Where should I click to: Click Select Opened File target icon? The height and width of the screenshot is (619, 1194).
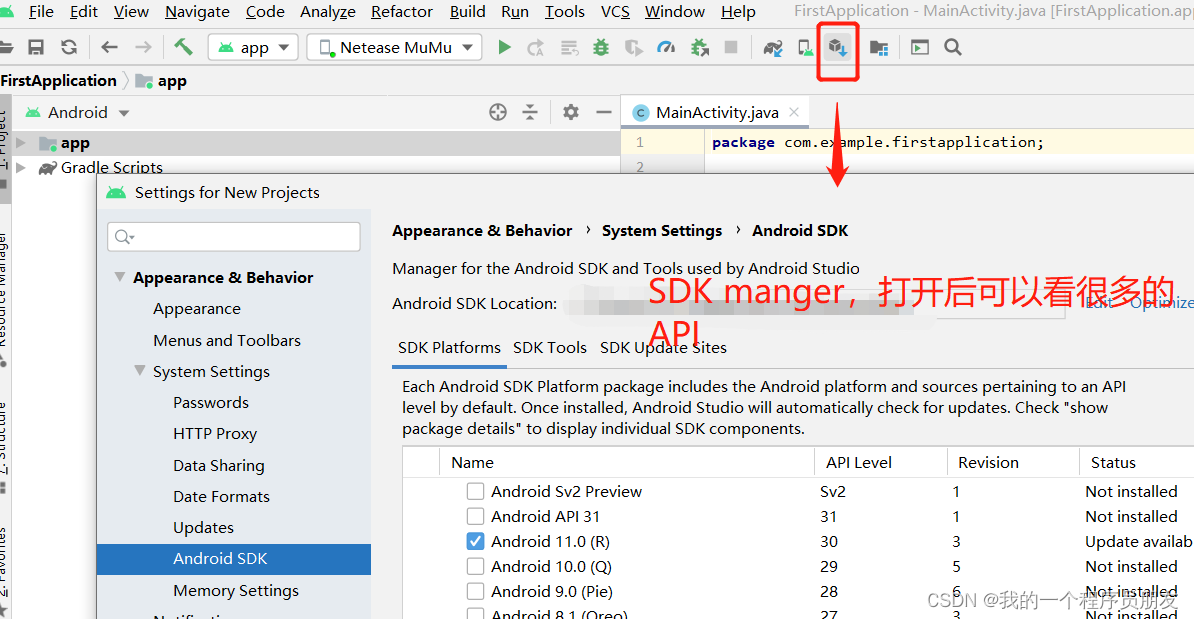click(498, 113)
